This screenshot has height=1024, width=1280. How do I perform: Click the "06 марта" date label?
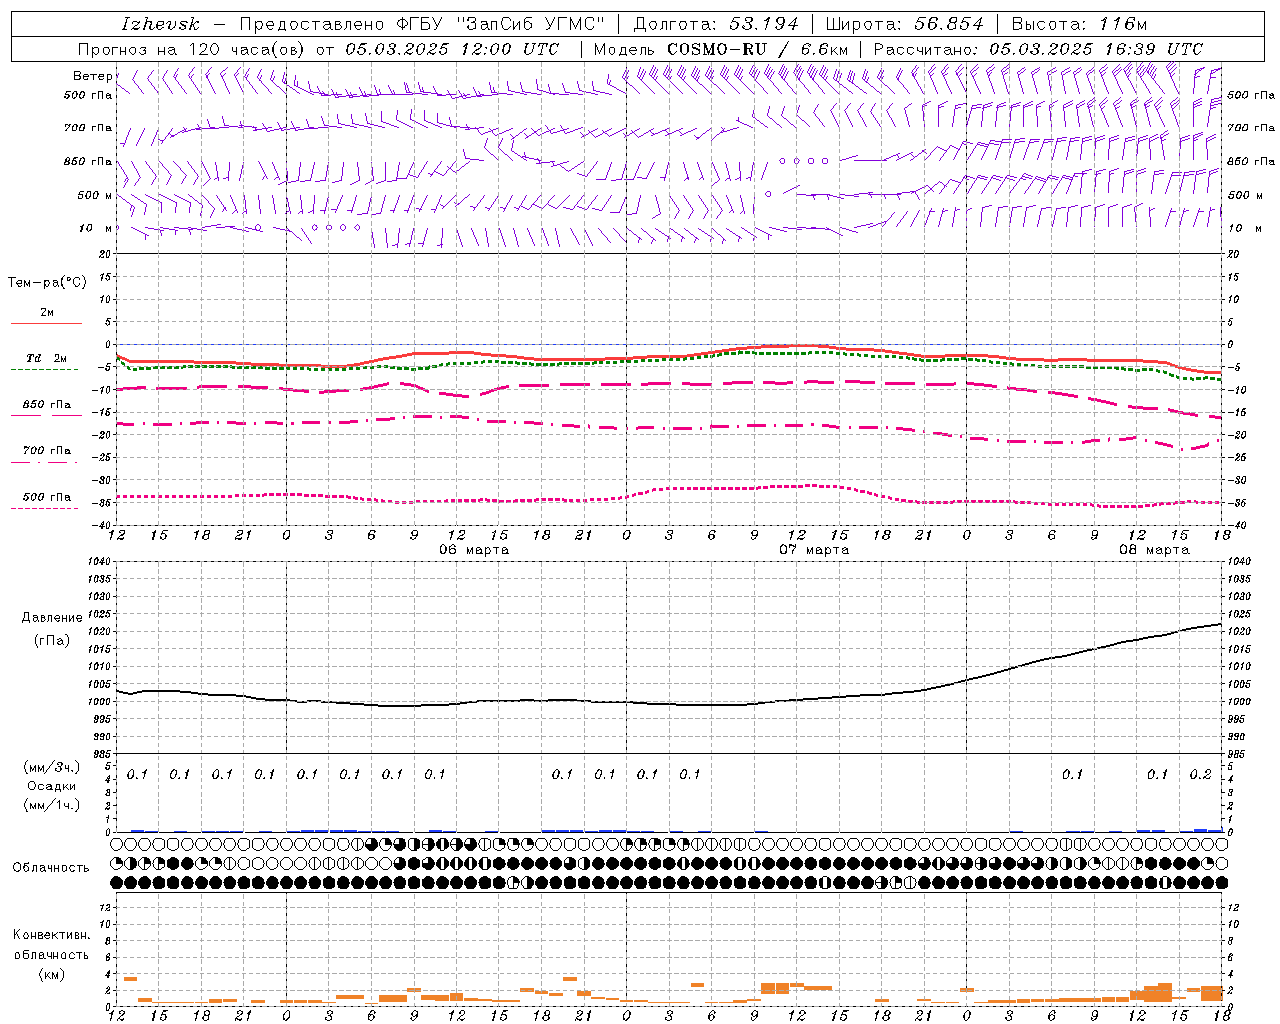474,550
